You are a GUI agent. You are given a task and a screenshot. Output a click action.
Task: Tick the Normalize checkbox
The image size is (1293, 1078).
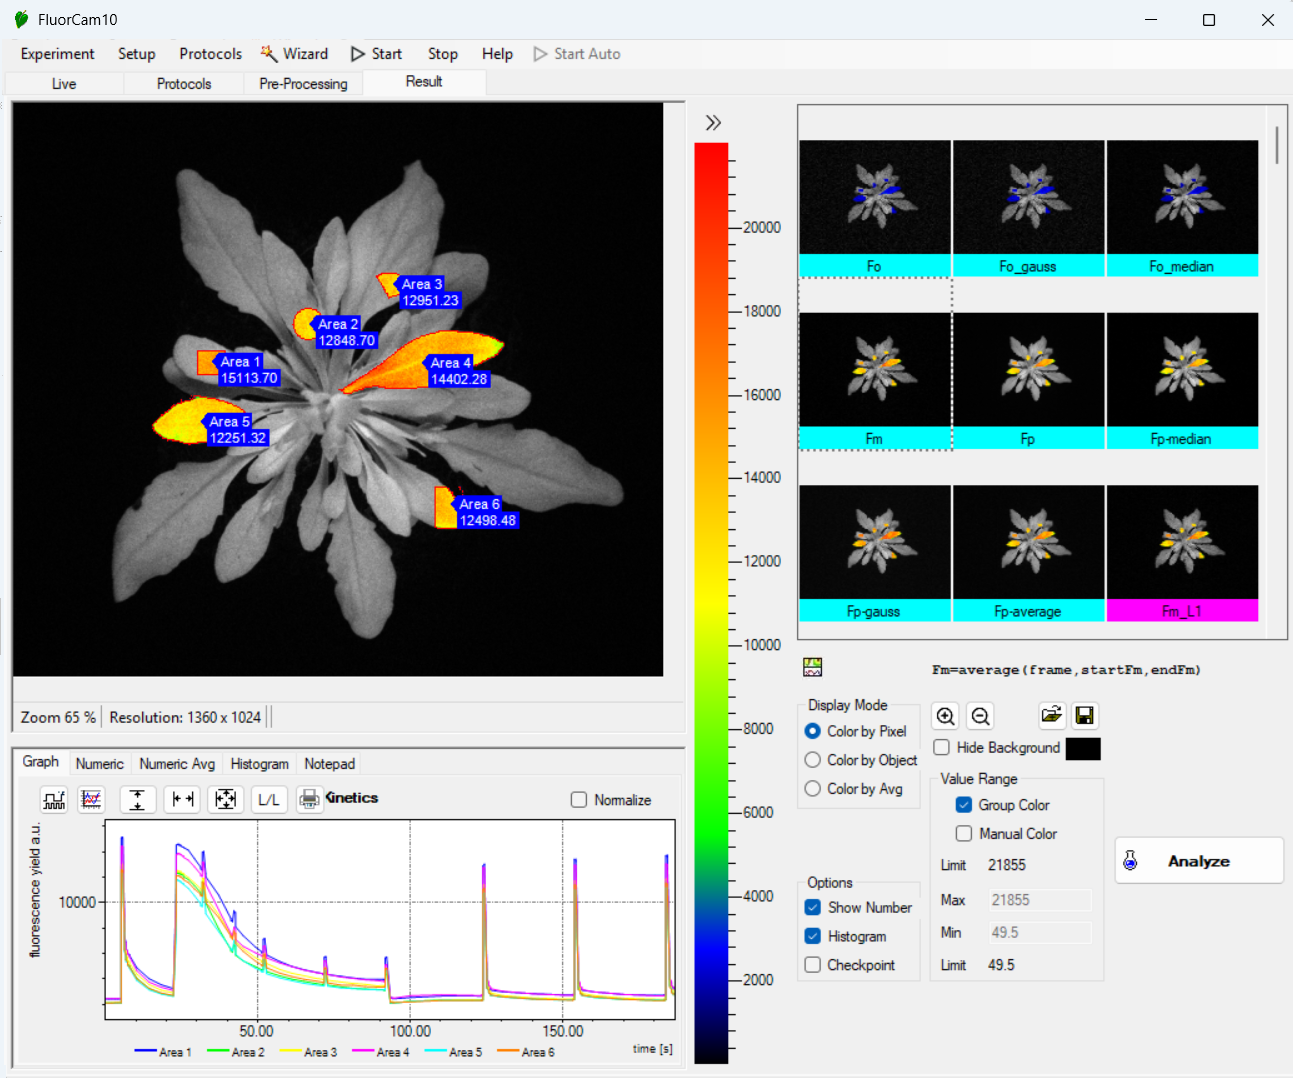[579, 800]
